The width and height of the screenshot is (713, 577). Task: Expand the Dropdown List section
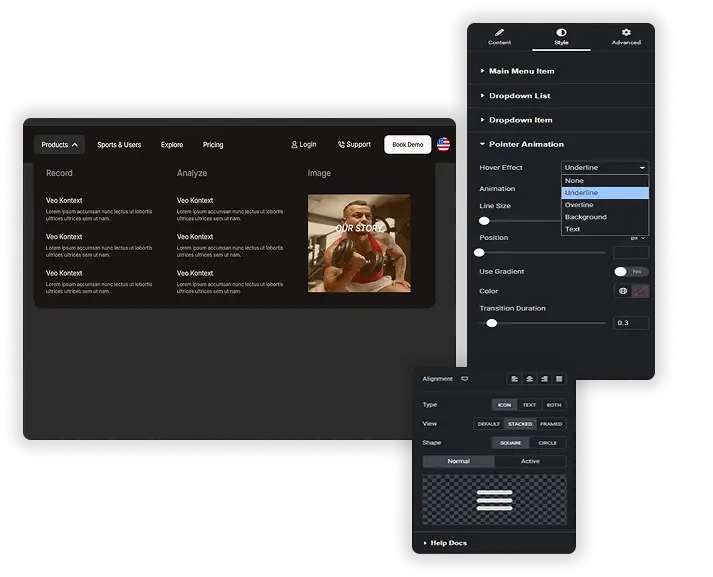coord(561,95)
